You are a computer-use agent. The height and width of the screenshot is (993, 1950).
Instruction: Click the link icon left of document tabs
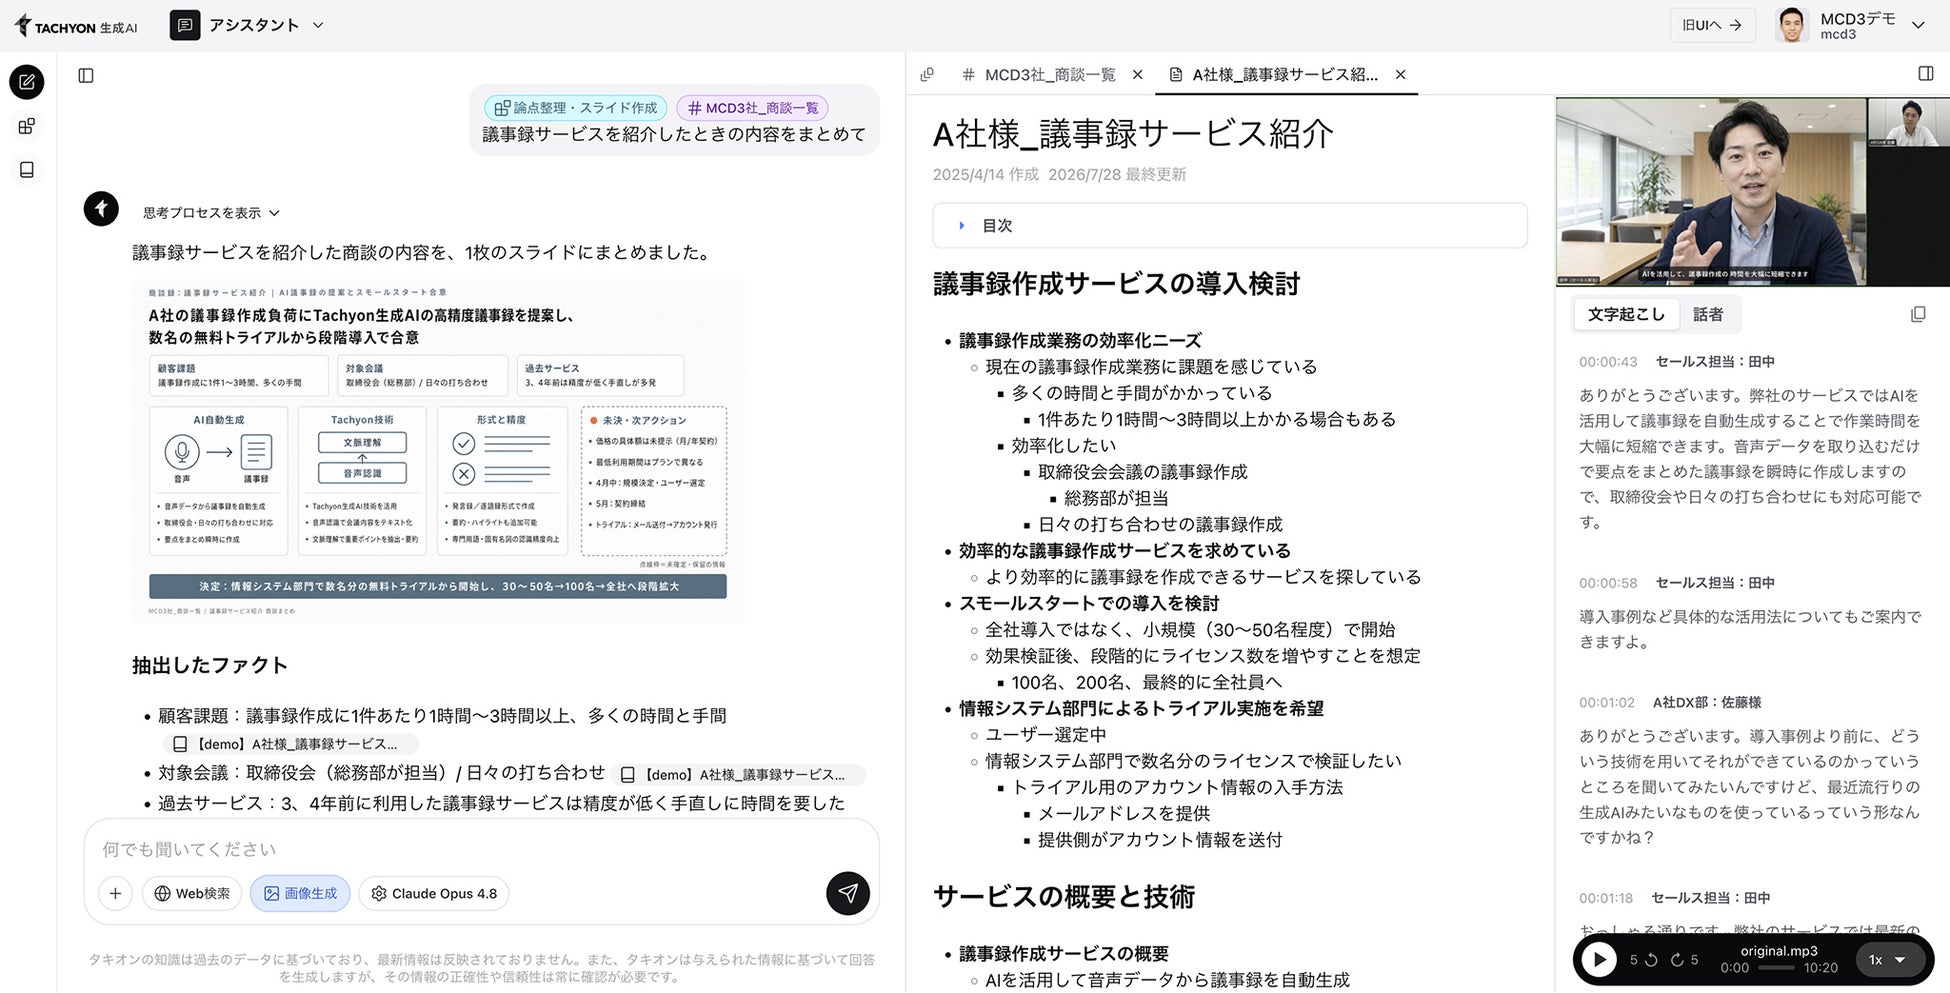tap(927, 74)
